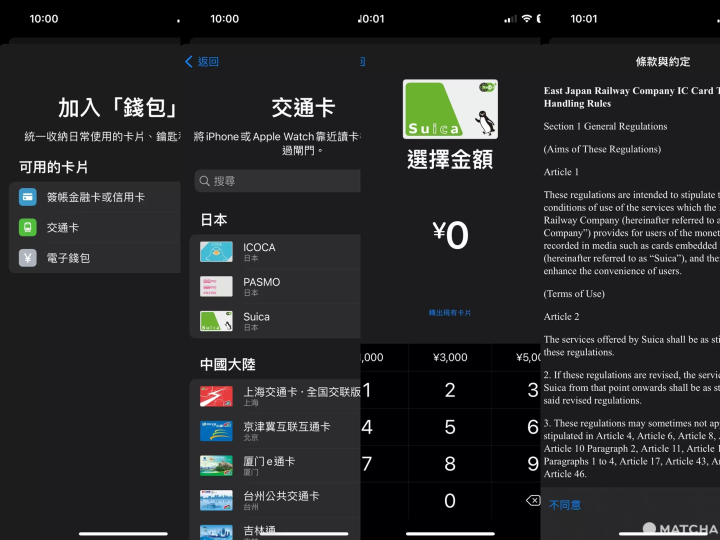Select 台州公共交通卡 row
This screenshot has height=540, width=720.
tap(275, 501)
